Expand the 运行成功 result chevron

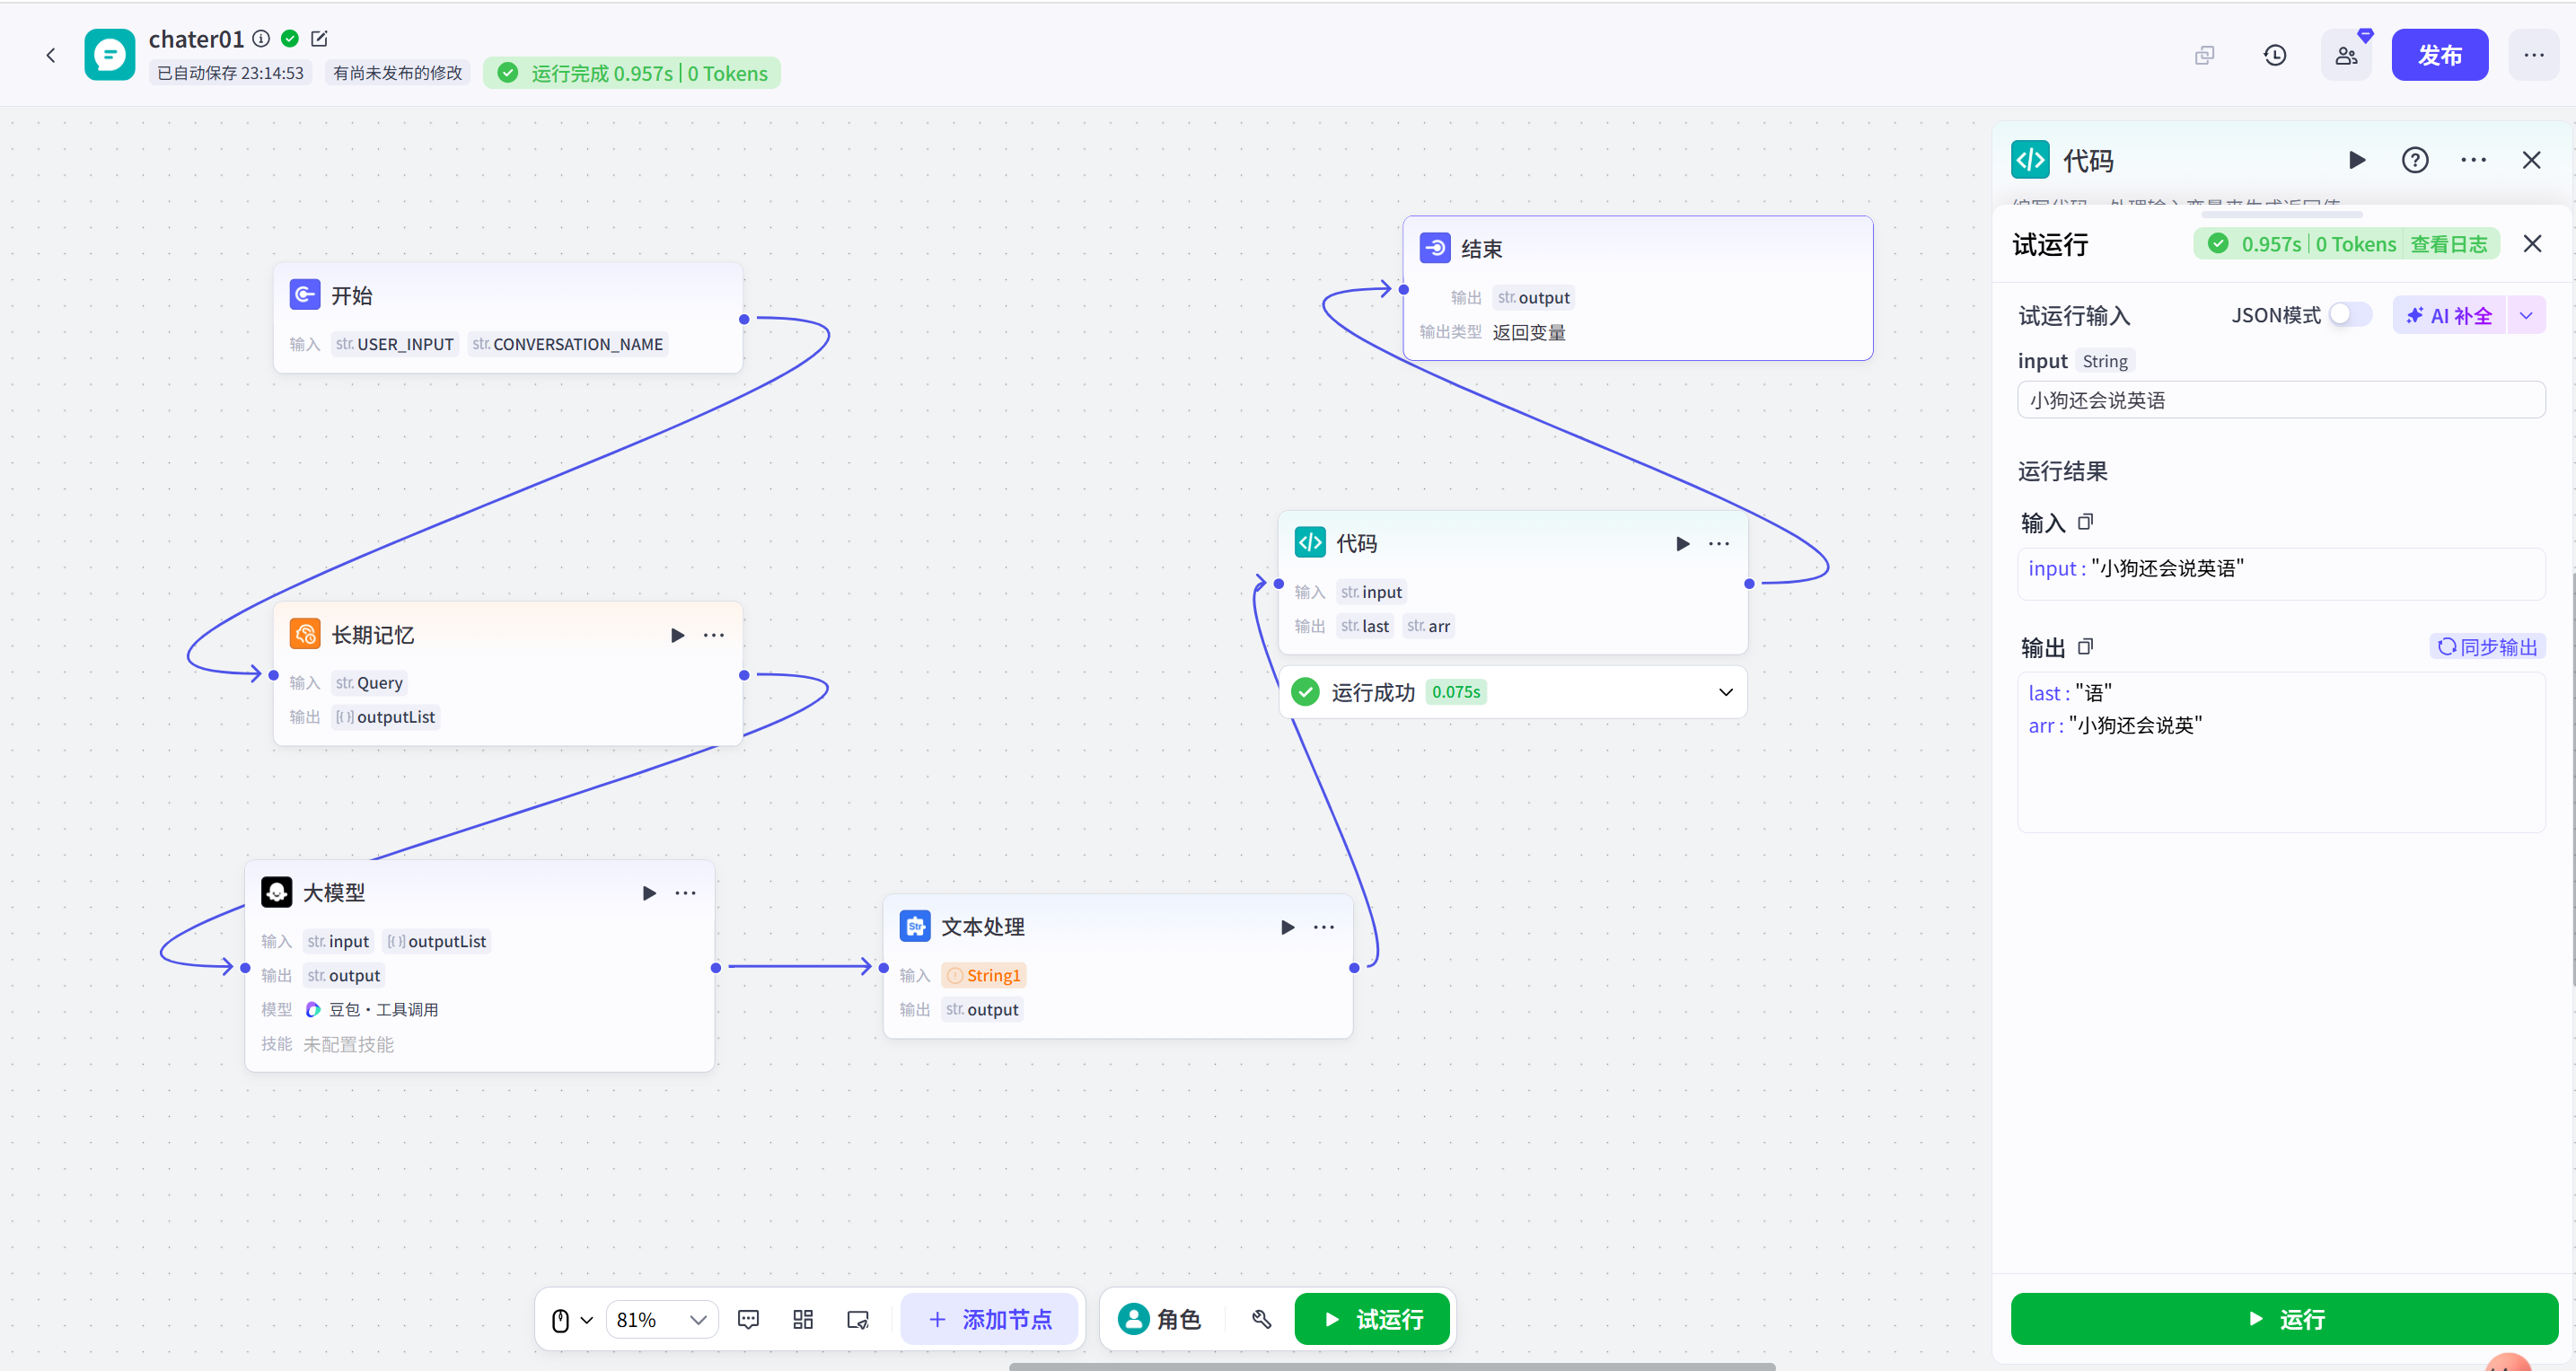[x=1725, y=692]
